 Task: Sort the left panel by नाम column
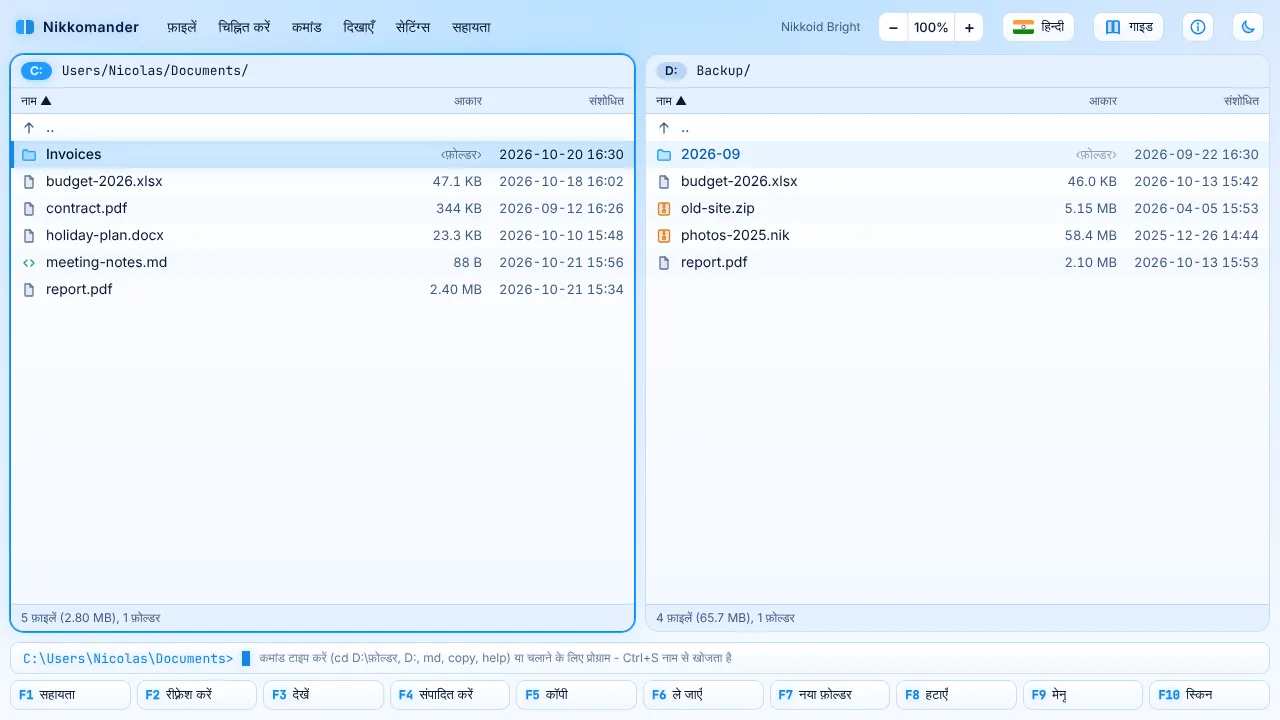tap(36, 100)
